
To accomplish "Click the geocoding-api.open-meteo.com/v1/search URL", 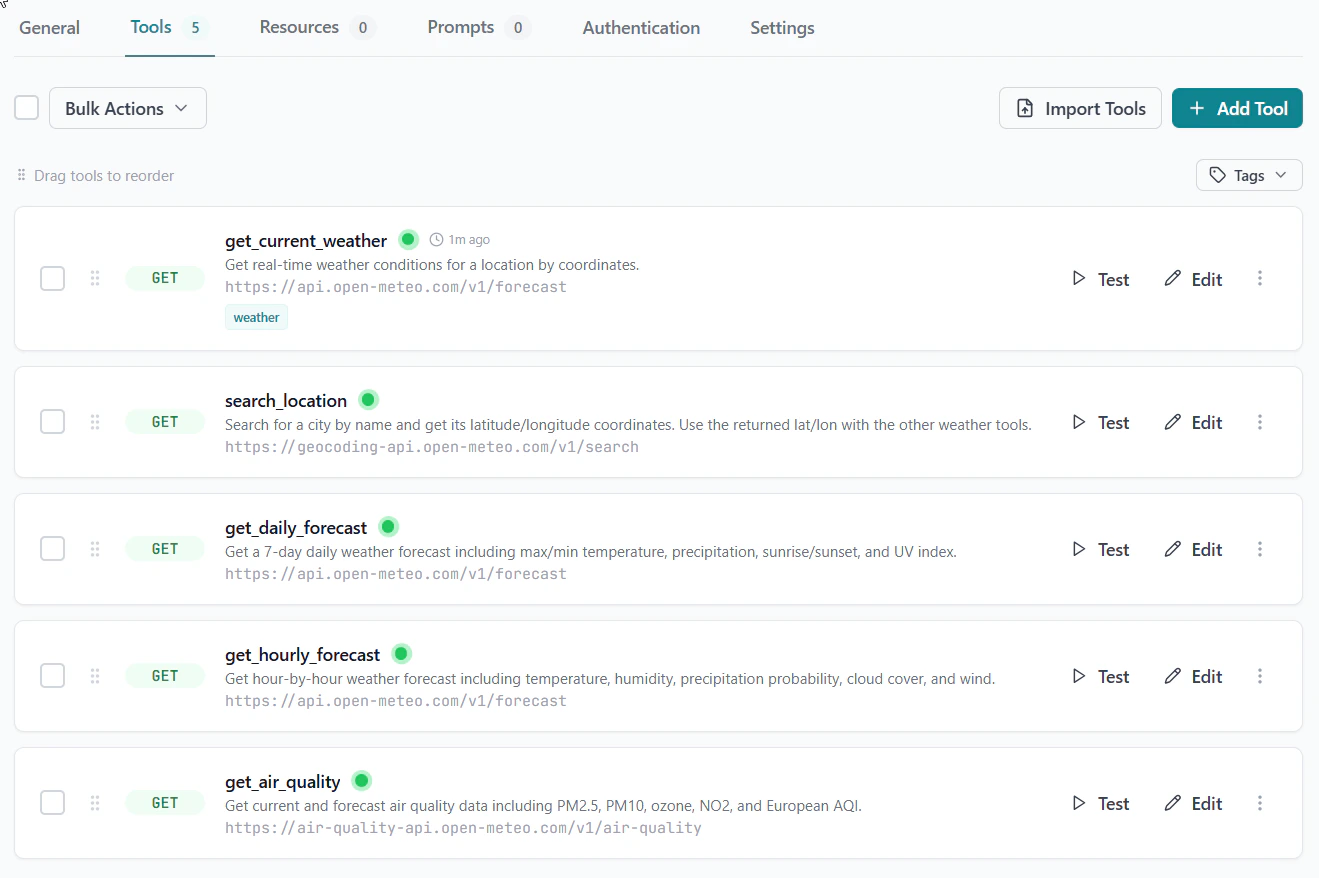I will 432,447.
